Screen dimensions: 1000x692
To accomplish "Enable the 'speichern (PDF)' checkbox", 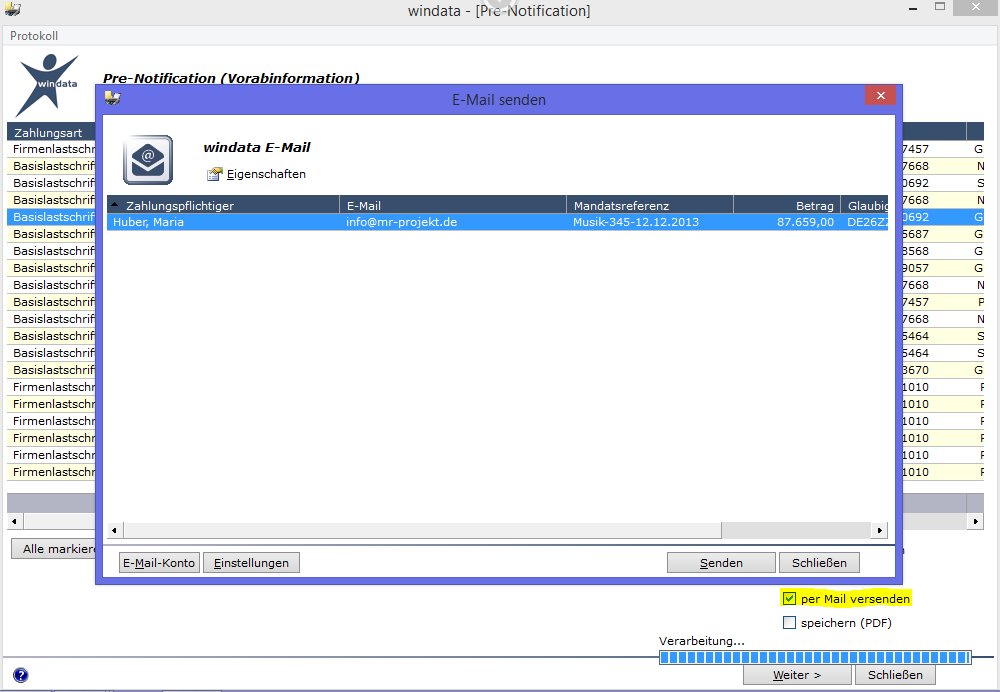I will [790, 622].
